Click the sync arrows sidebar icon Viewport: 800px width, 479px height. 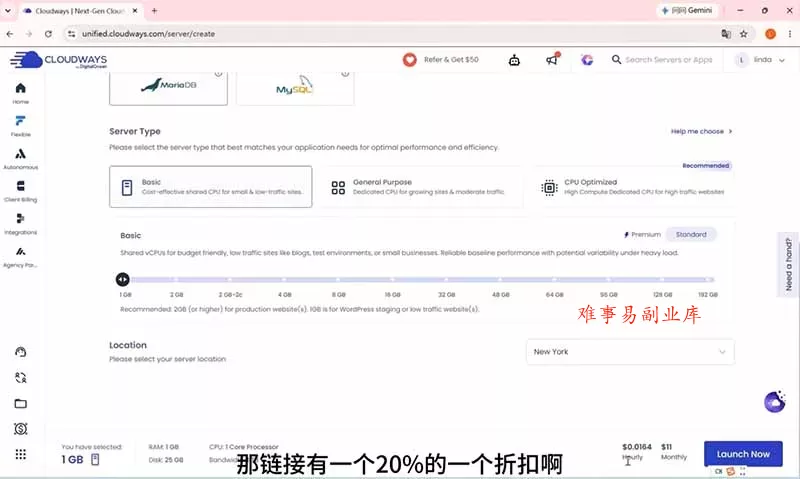[x=20, y=377]
